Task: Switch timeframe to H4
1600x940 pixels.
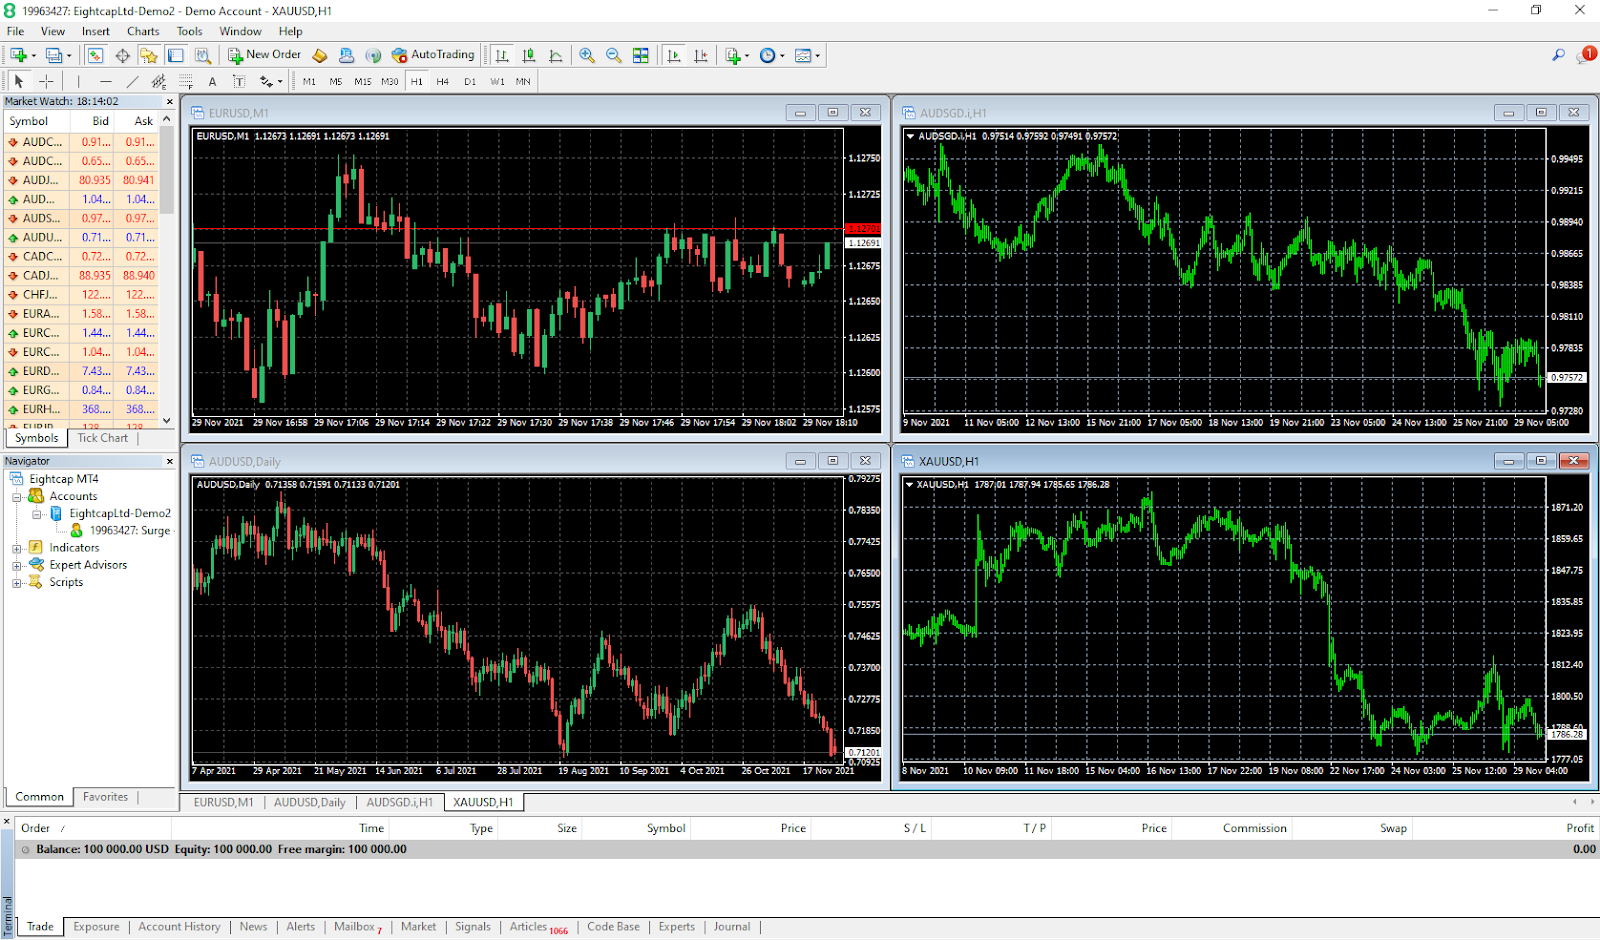Action: click(443, 82)
